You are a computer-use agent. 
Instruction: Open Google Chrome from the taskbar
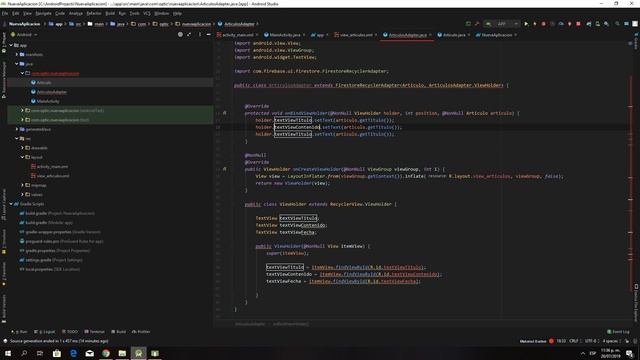click(106, 353)
